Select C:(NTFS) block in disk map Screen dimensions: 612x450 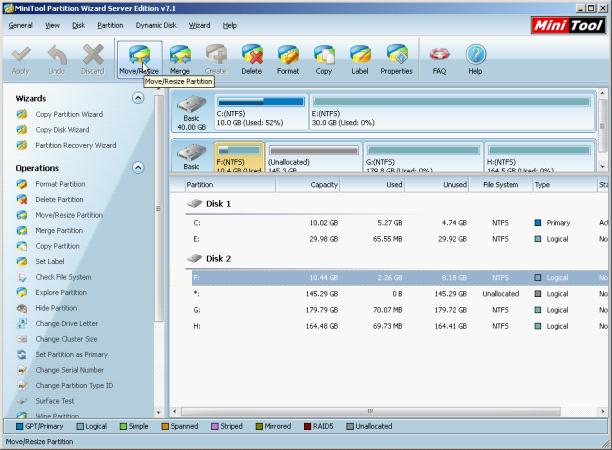[261, 112]
